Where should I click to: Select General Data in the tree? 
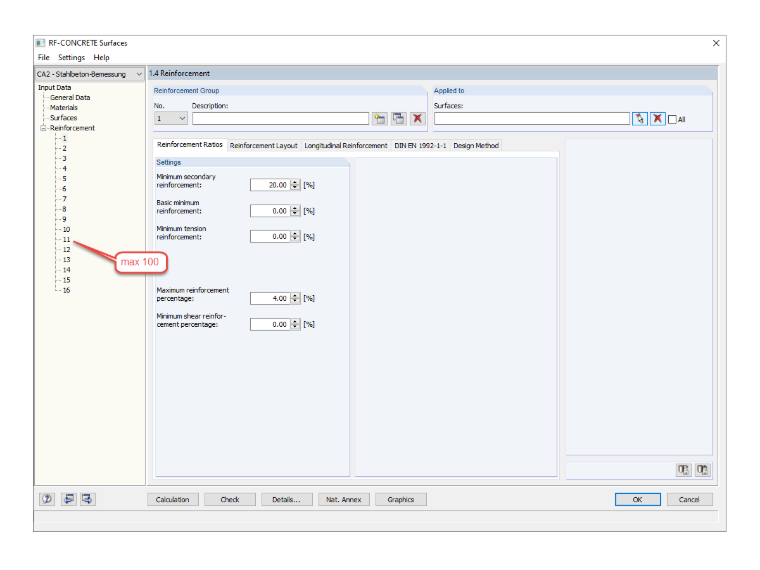[70, 97]
